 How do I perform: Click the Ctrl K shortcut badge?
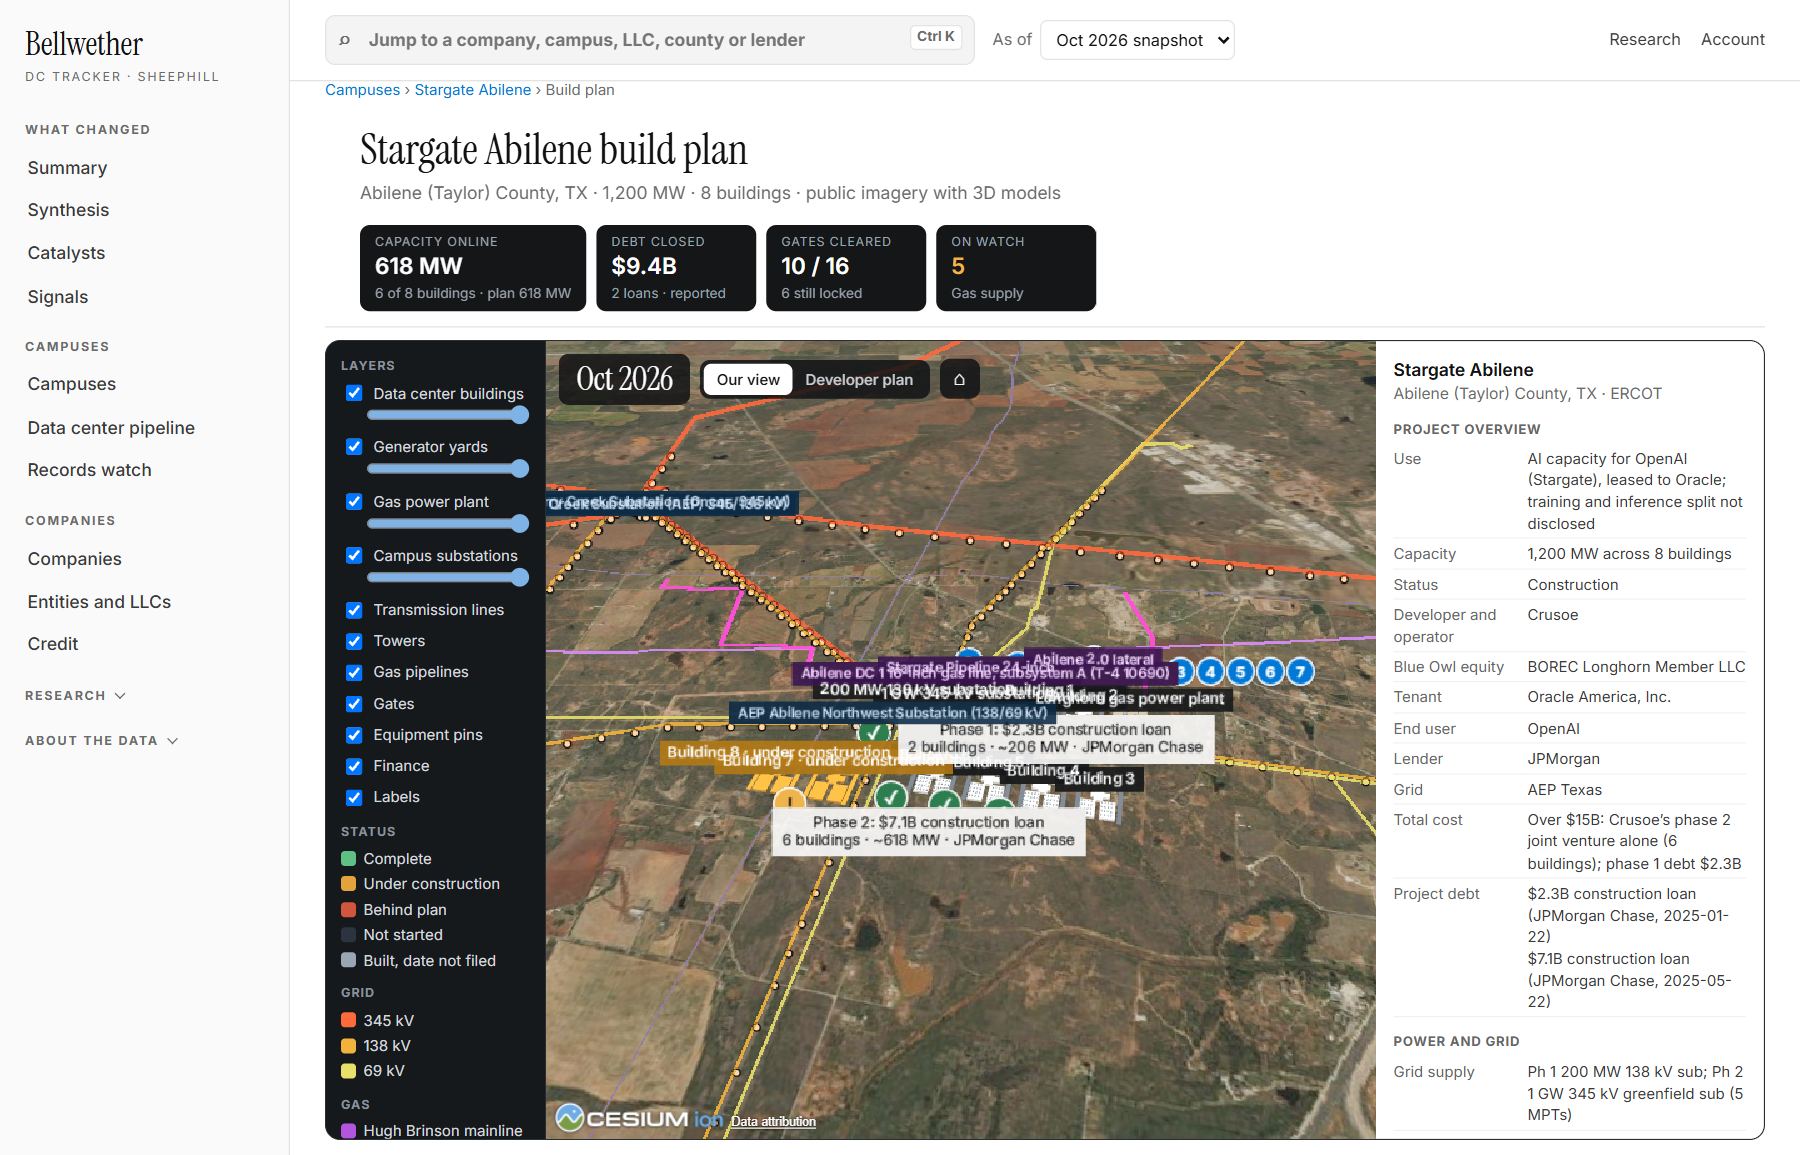tap(936, 37)
